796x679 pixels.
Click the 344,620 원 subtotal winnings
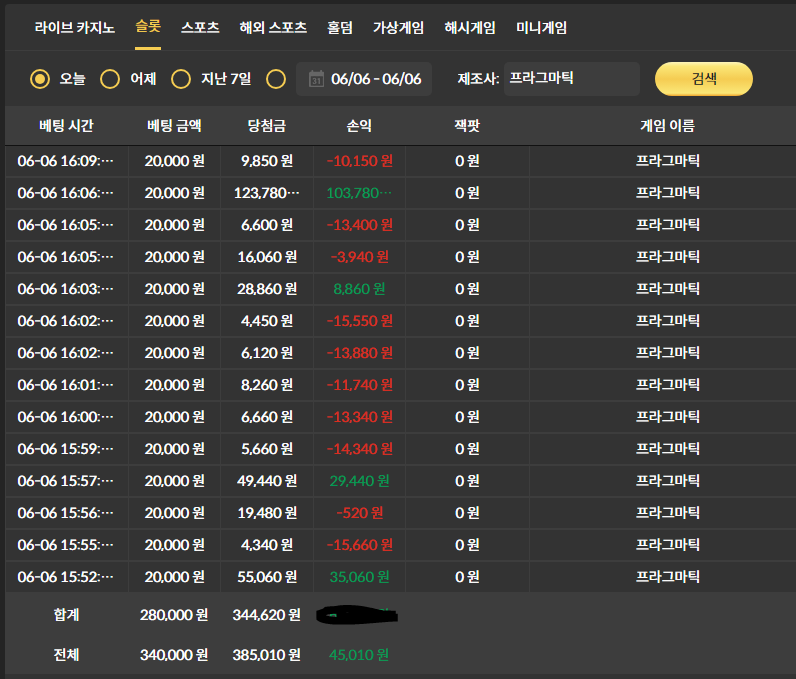[x=267, y=615]
